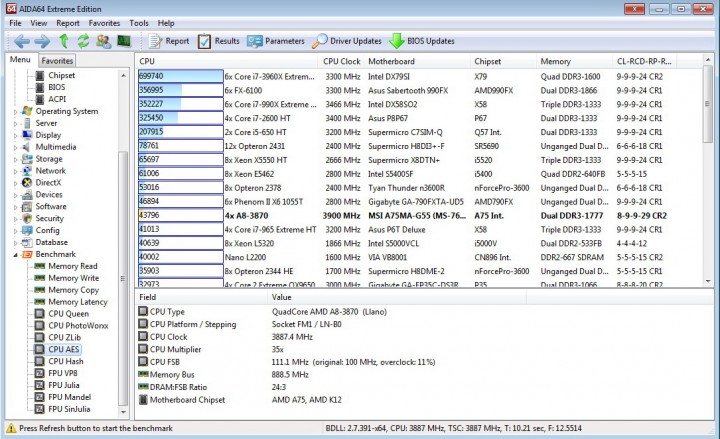Collapse the Benchmark node
The image size is (720, 439).
tap(15, 254)
